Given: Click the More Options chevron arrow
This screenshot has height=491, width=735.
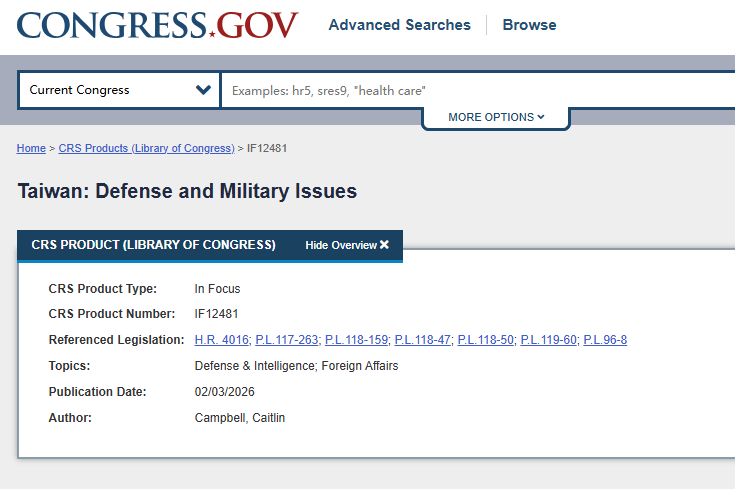Looking at the screenshot, I should coord(541,117).
